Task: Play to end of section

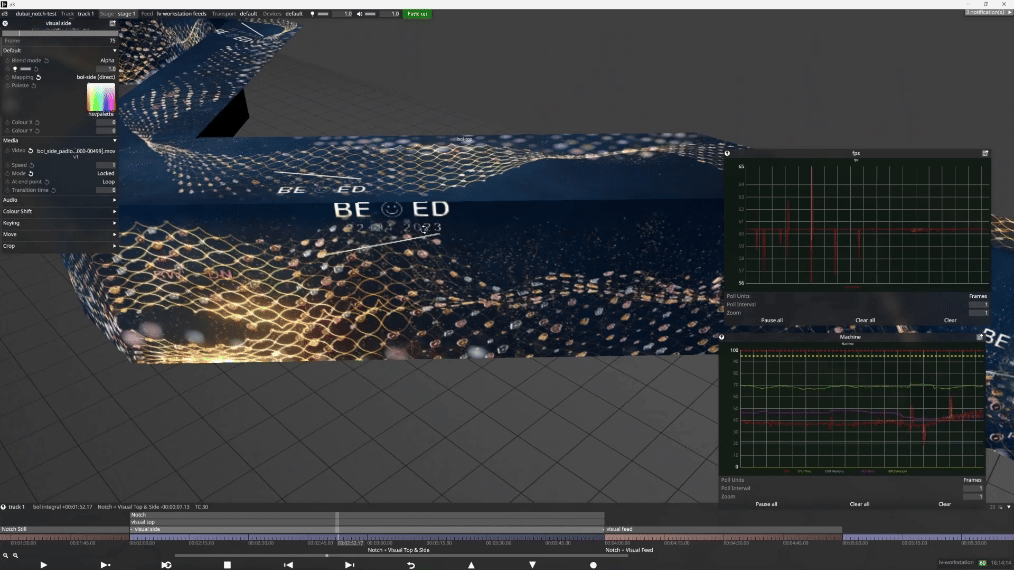Action: click(x=105, y=565)
